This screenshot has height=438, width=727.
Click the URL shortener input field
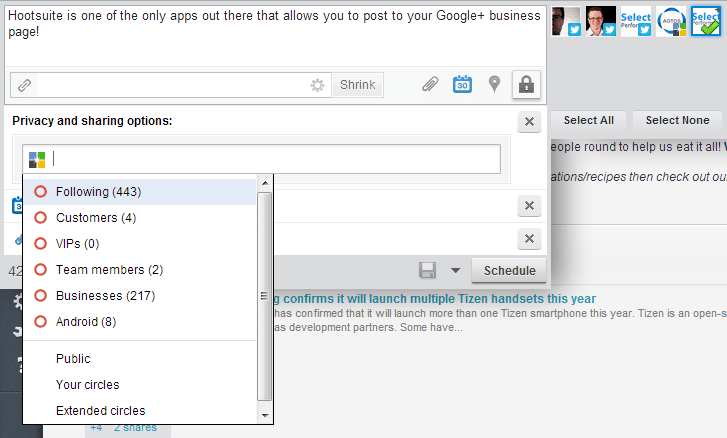tap(172, 85)
